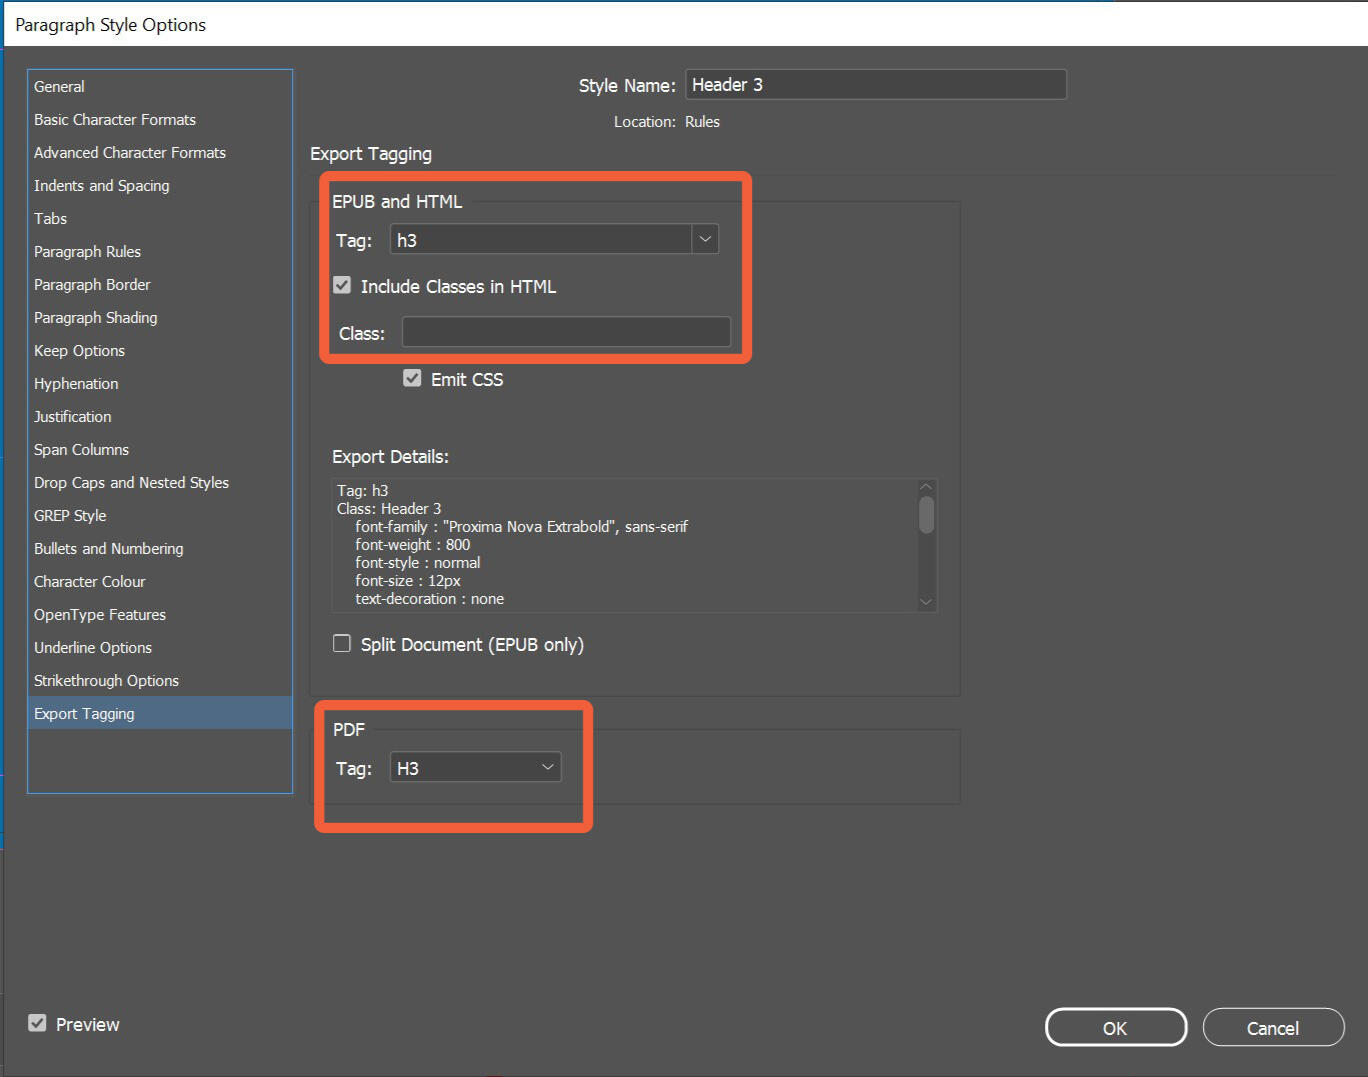Select the General settings category

click(59, 86)
